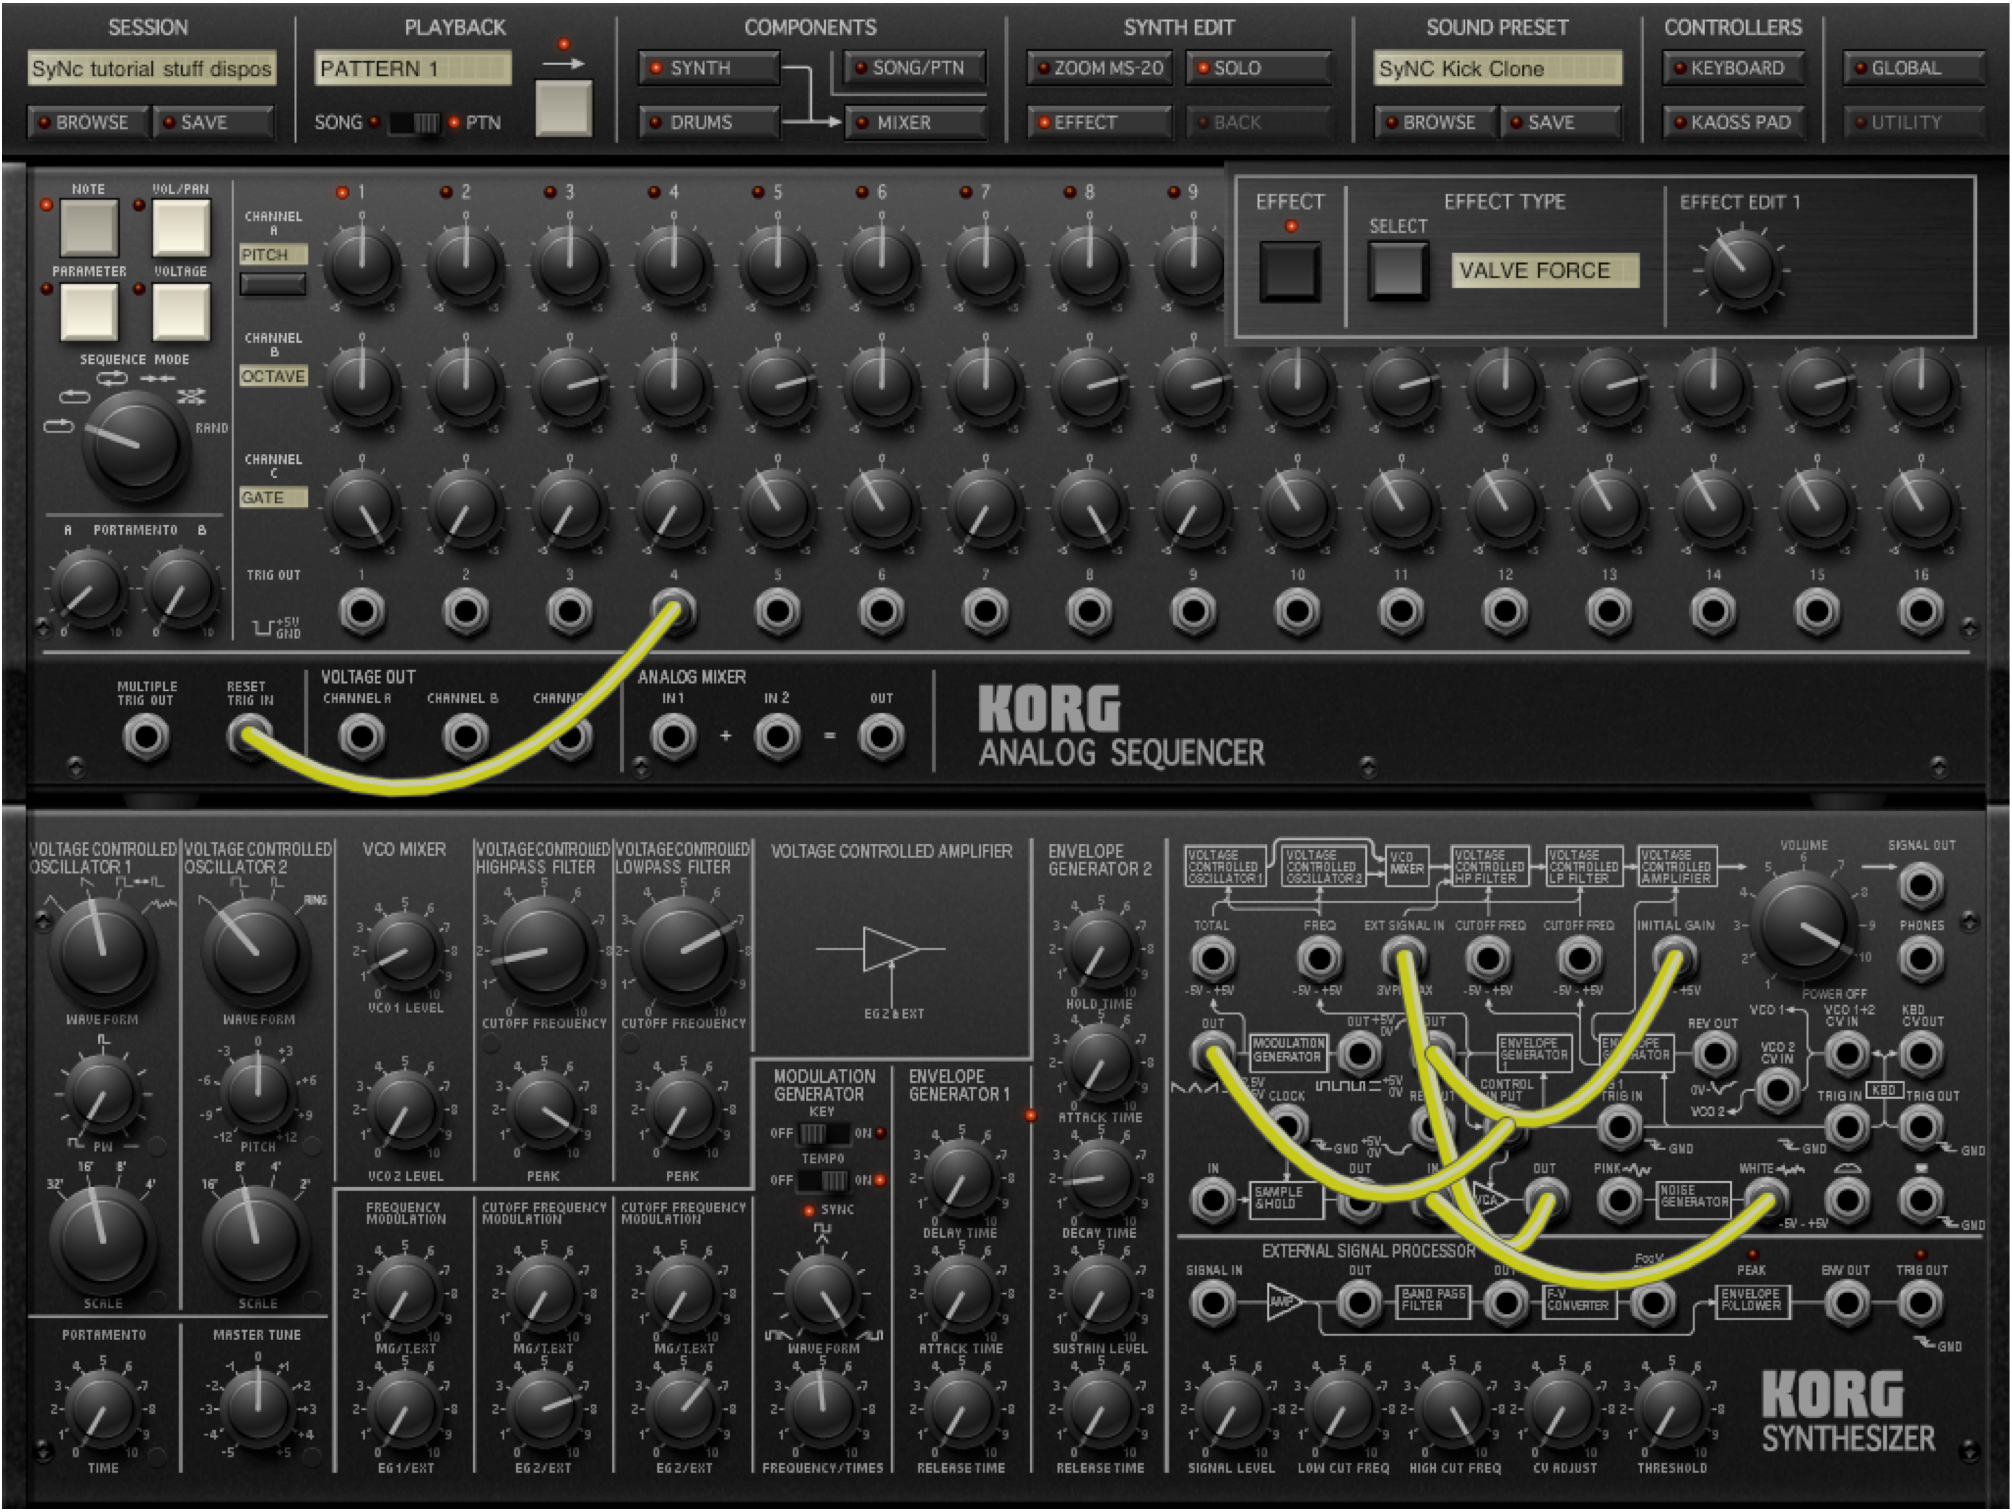Click the Channel A PITCH selector
Image resolution: width=2012 pixels, height=1512 pixels.
273,255
